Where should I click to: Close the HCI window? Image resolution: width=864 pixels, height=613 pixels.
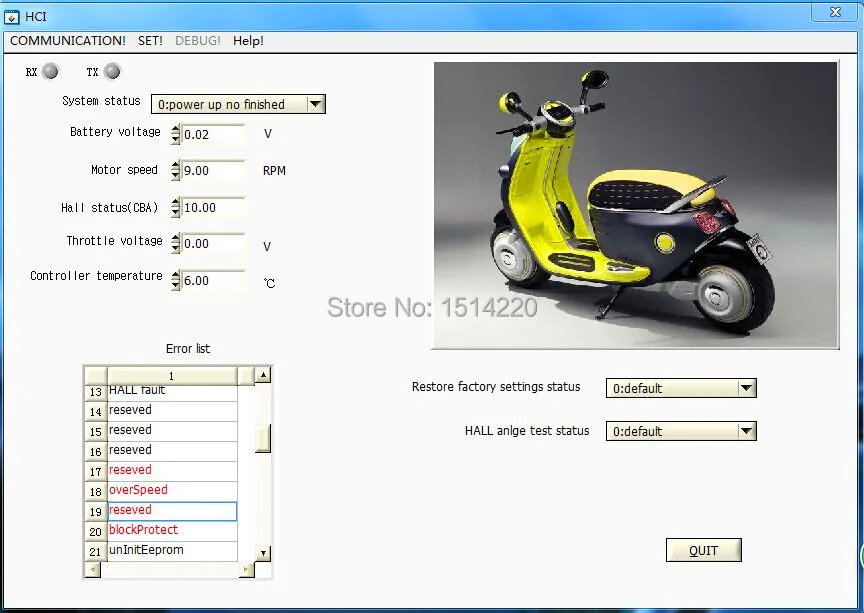point(835,12)
